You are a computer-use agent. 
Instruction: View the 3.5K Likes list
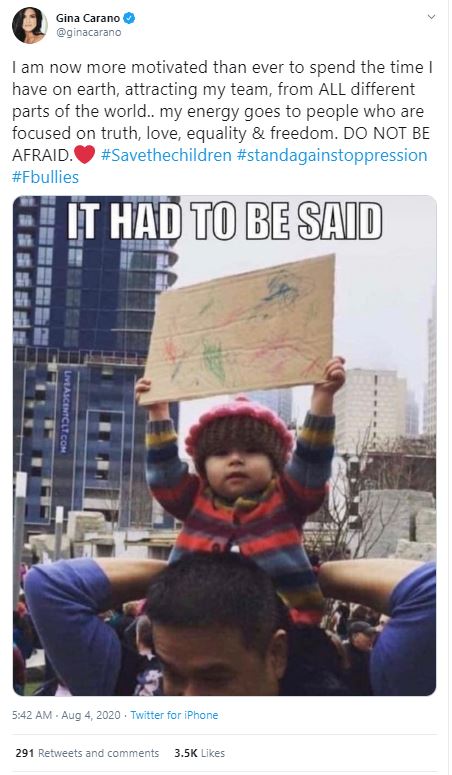[199, 753]
